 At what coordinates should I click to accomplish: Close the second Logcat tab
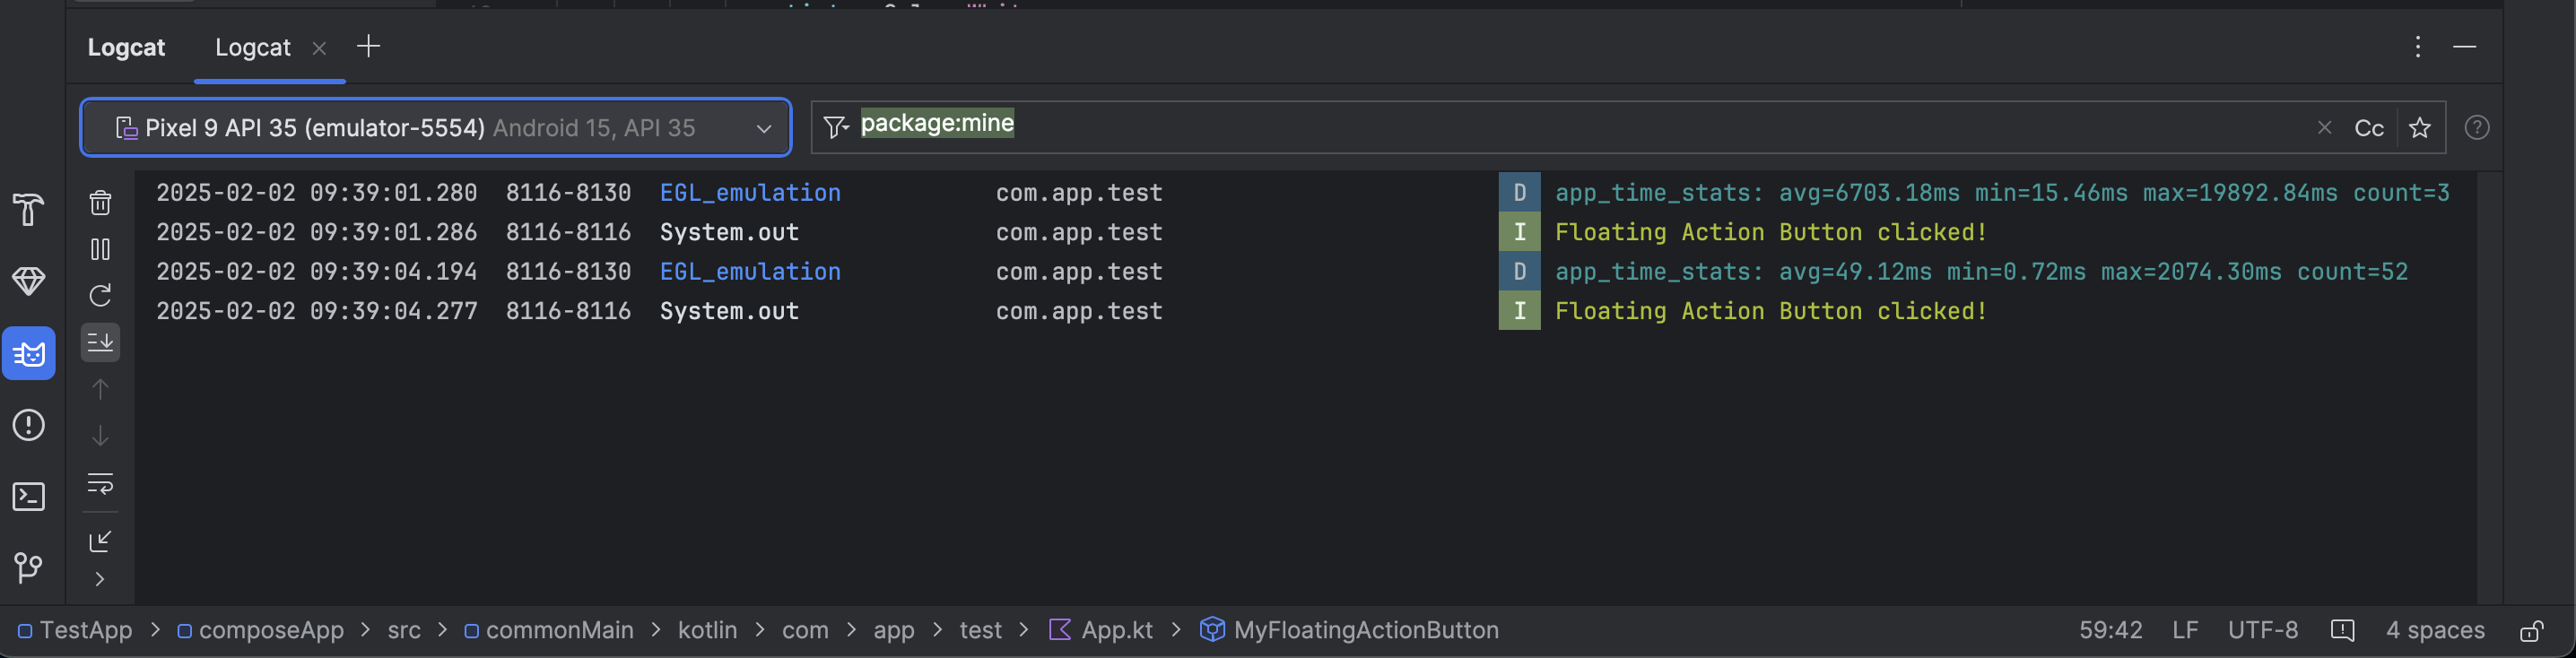tap(319, 48)
